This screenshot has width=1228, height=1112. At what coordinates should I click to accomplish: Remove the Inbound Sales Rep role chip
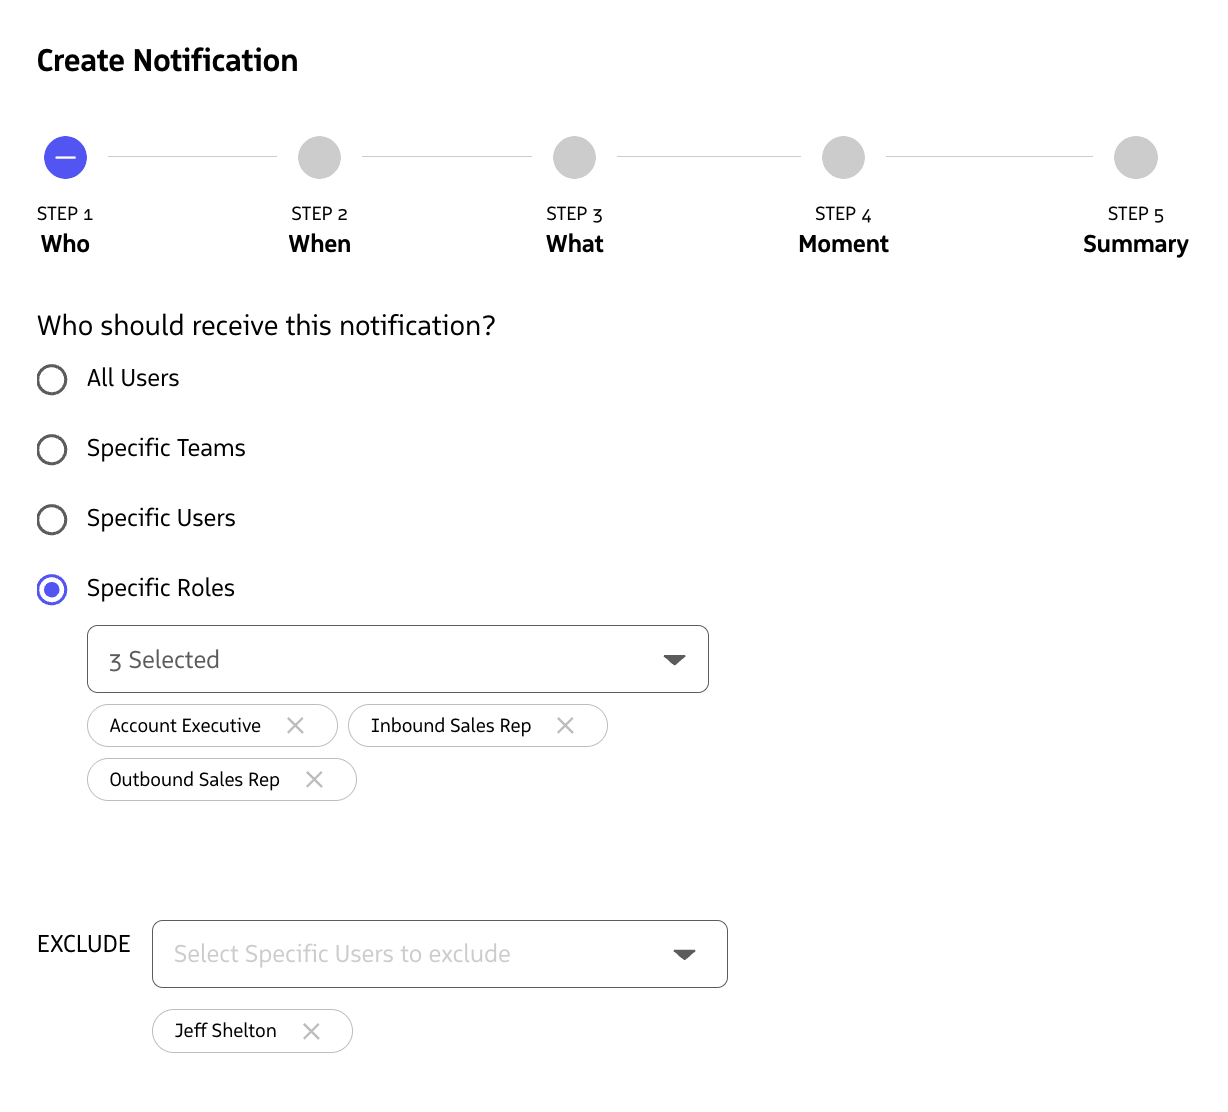pos(565,725)
